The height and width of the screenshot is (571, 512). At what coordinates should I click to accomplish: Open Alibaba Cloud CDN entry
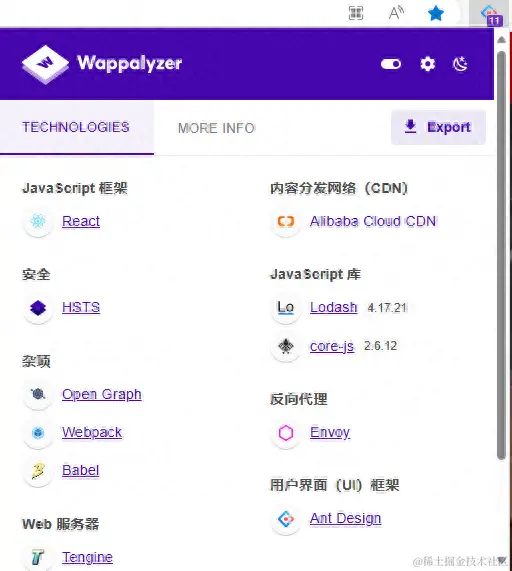pos(373,221)
